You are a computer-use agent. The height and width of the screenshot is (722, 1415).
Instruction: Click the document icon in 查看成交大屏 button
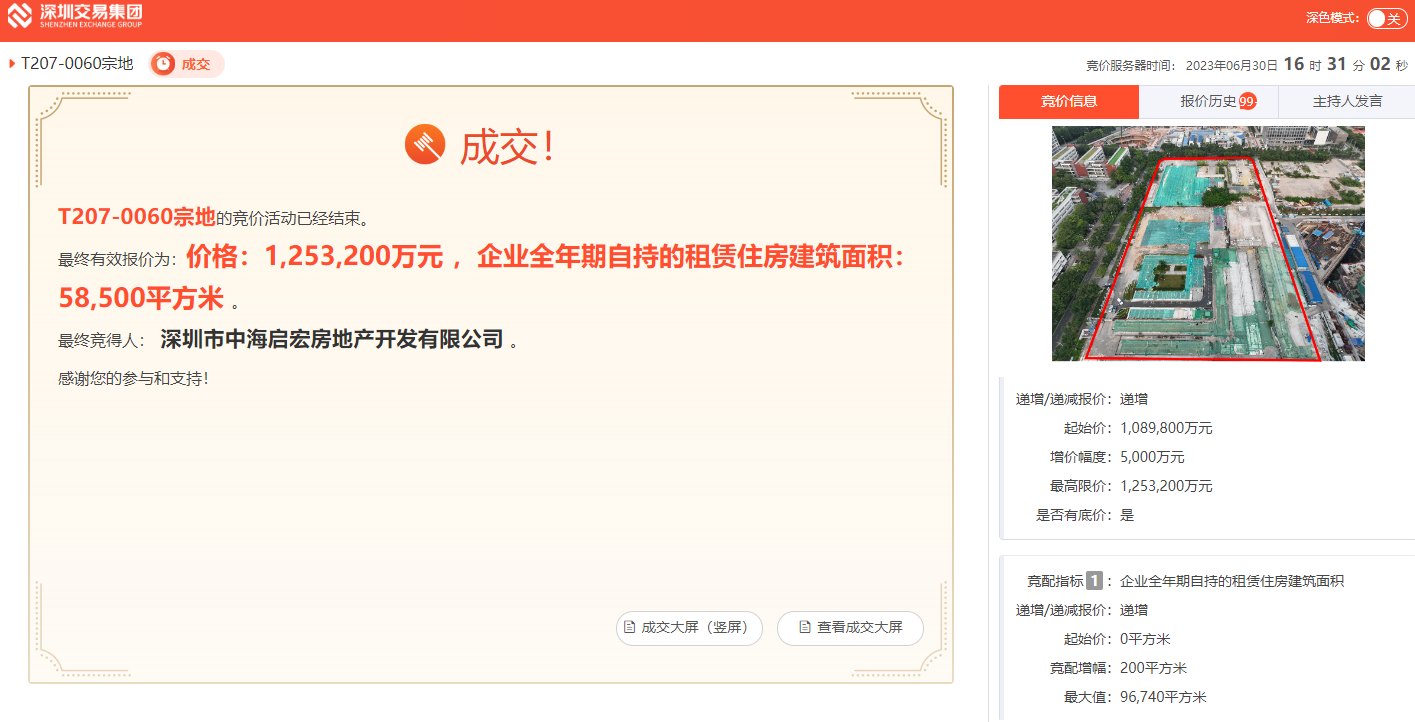(x=805, y=628)
